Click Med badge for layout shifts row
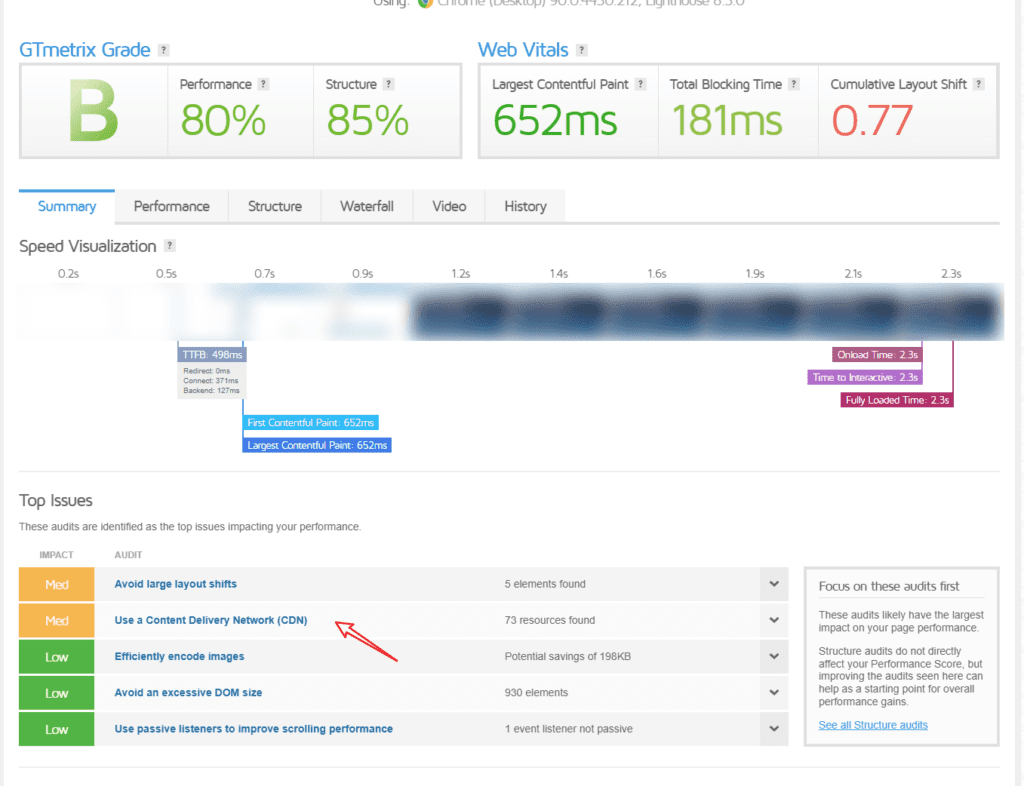Viewport: 1024px width, 786px height. click(57, 584)
